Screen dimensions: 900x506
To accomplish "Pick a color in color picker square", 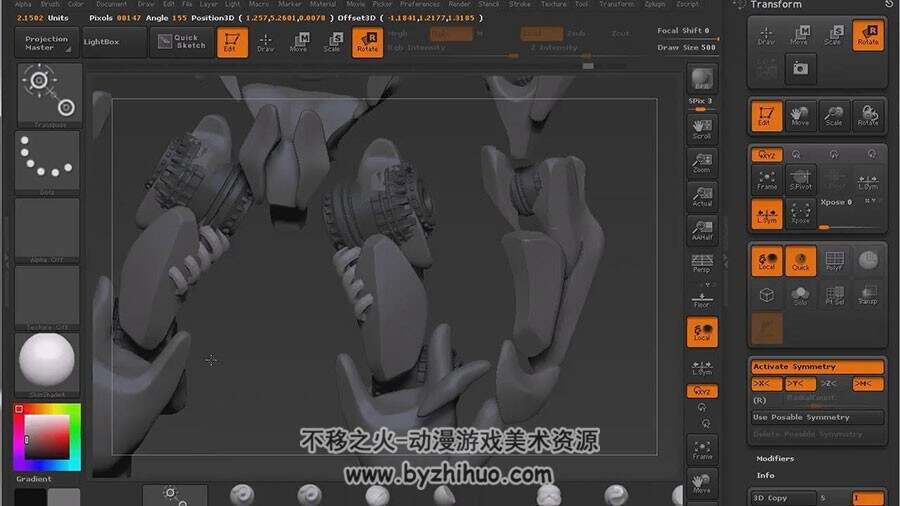I will point(46,437).
